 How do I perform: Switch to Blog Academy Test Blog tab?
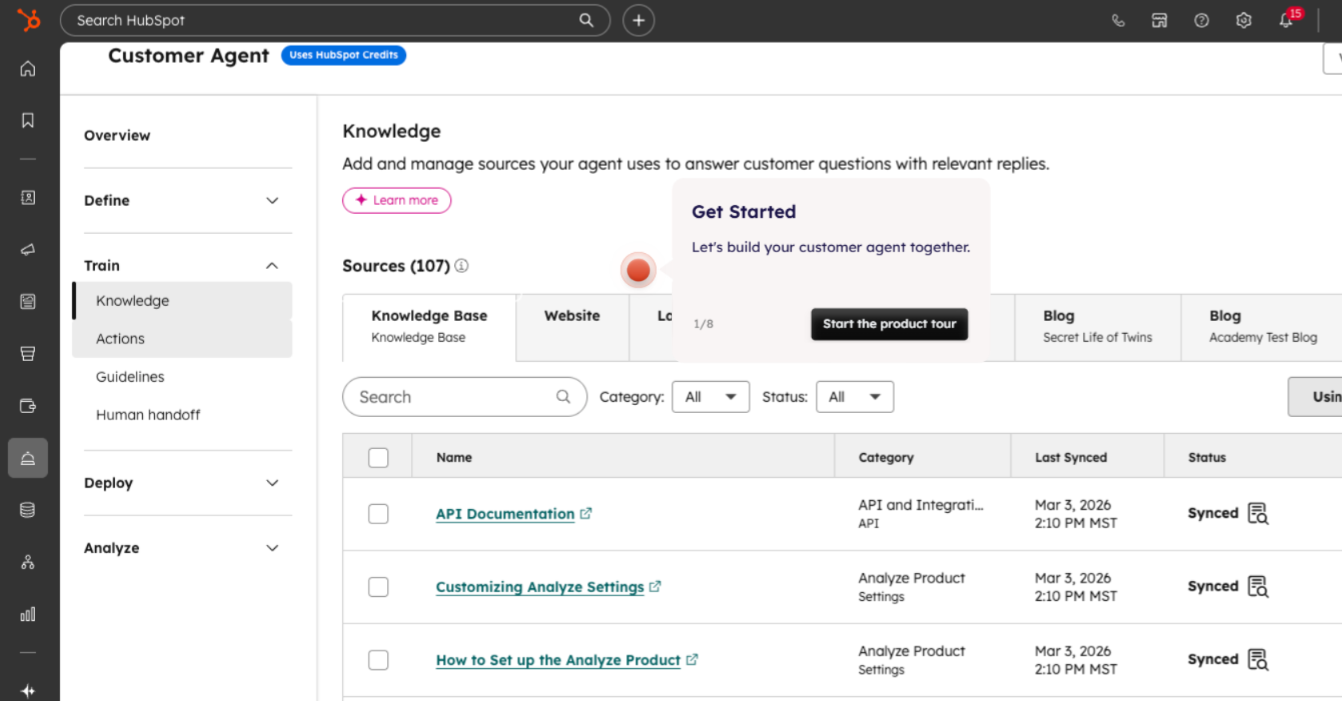tap(1262, 327)
